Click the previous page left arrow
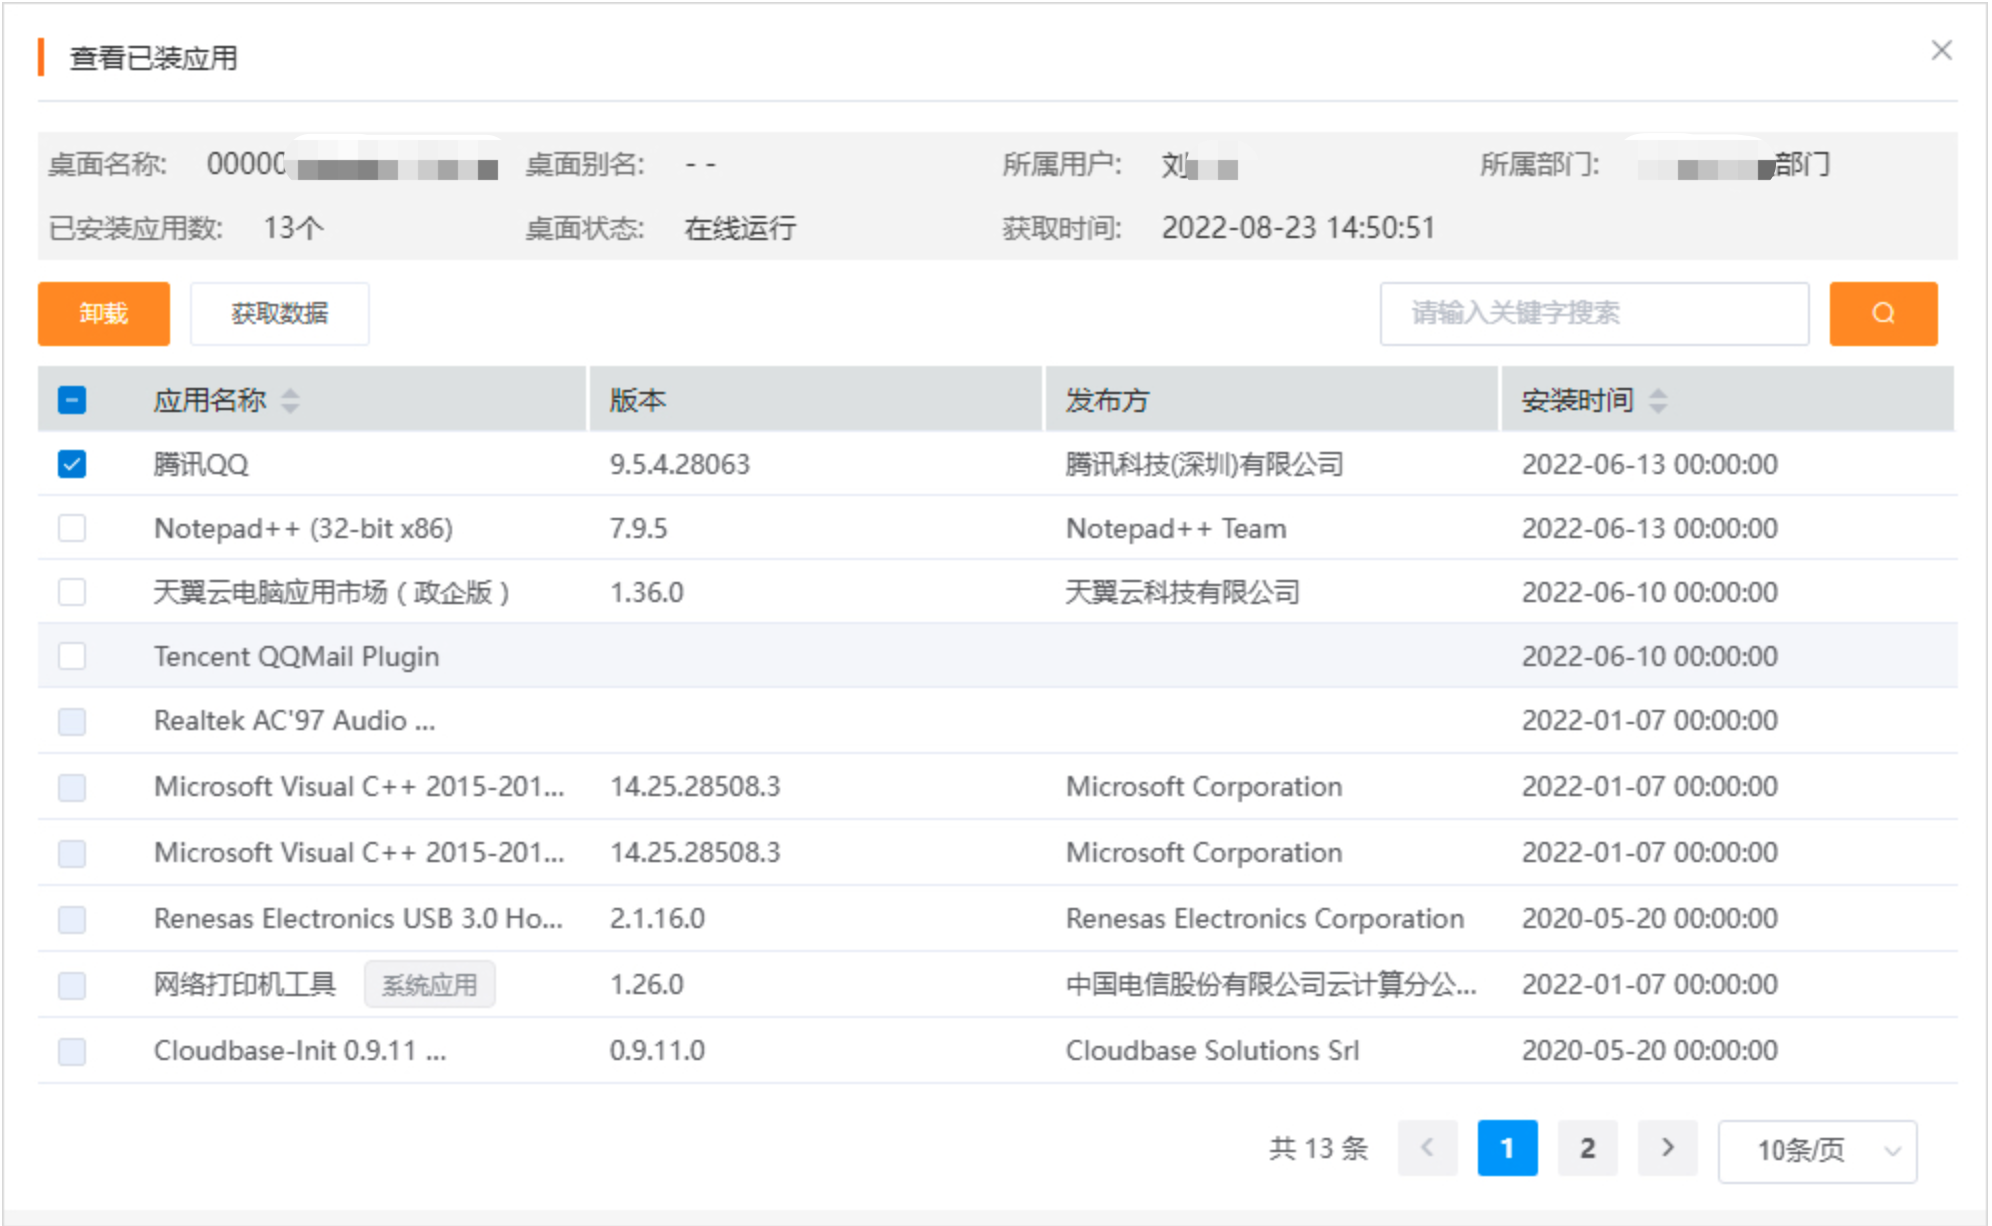This screenshot has width=1992, height=1226. (1427, 1148)
